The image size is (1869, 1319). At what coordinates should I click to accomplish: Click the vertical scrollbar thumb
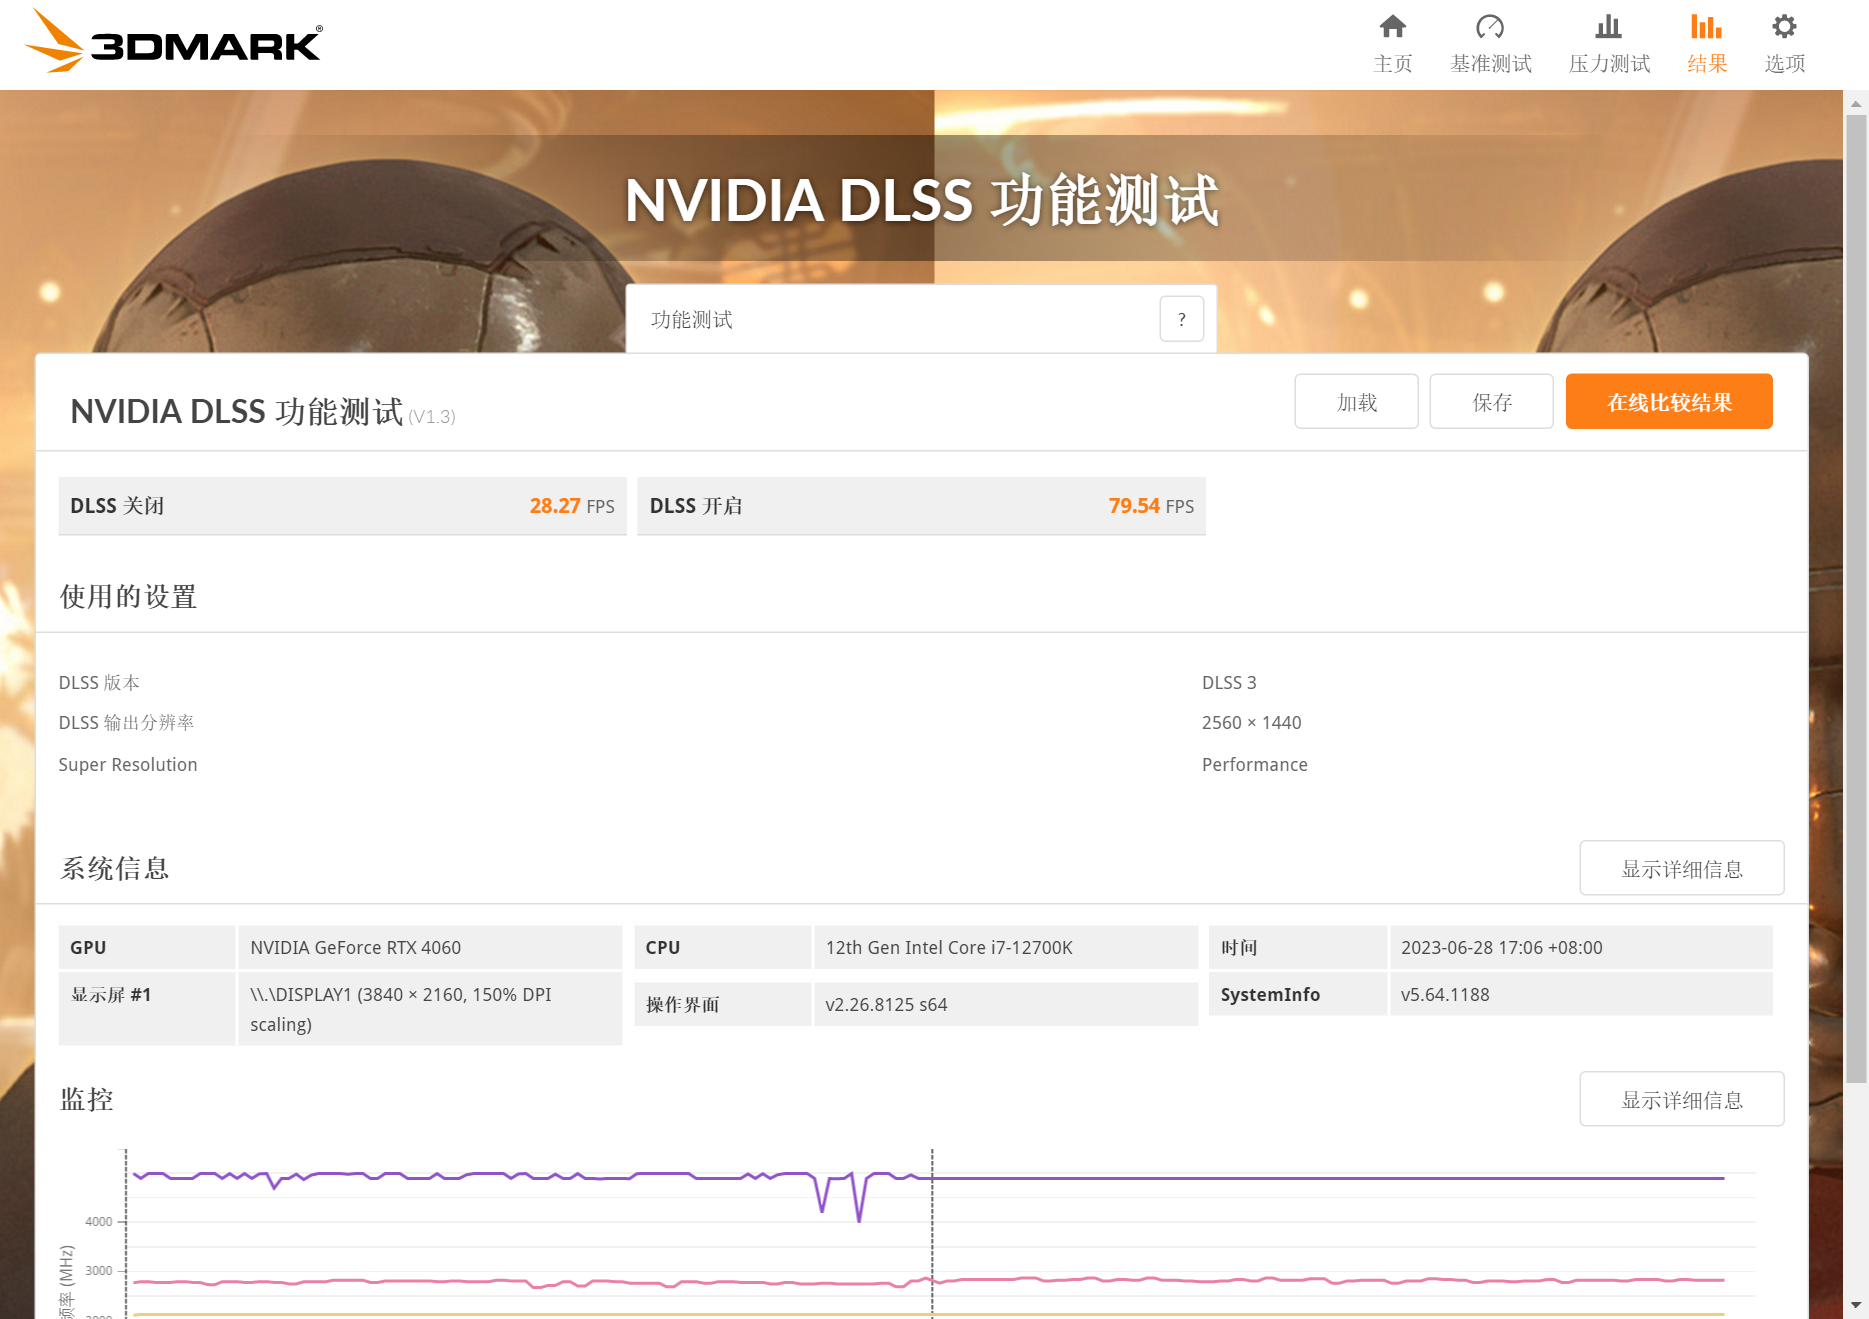click(1856, 598)
